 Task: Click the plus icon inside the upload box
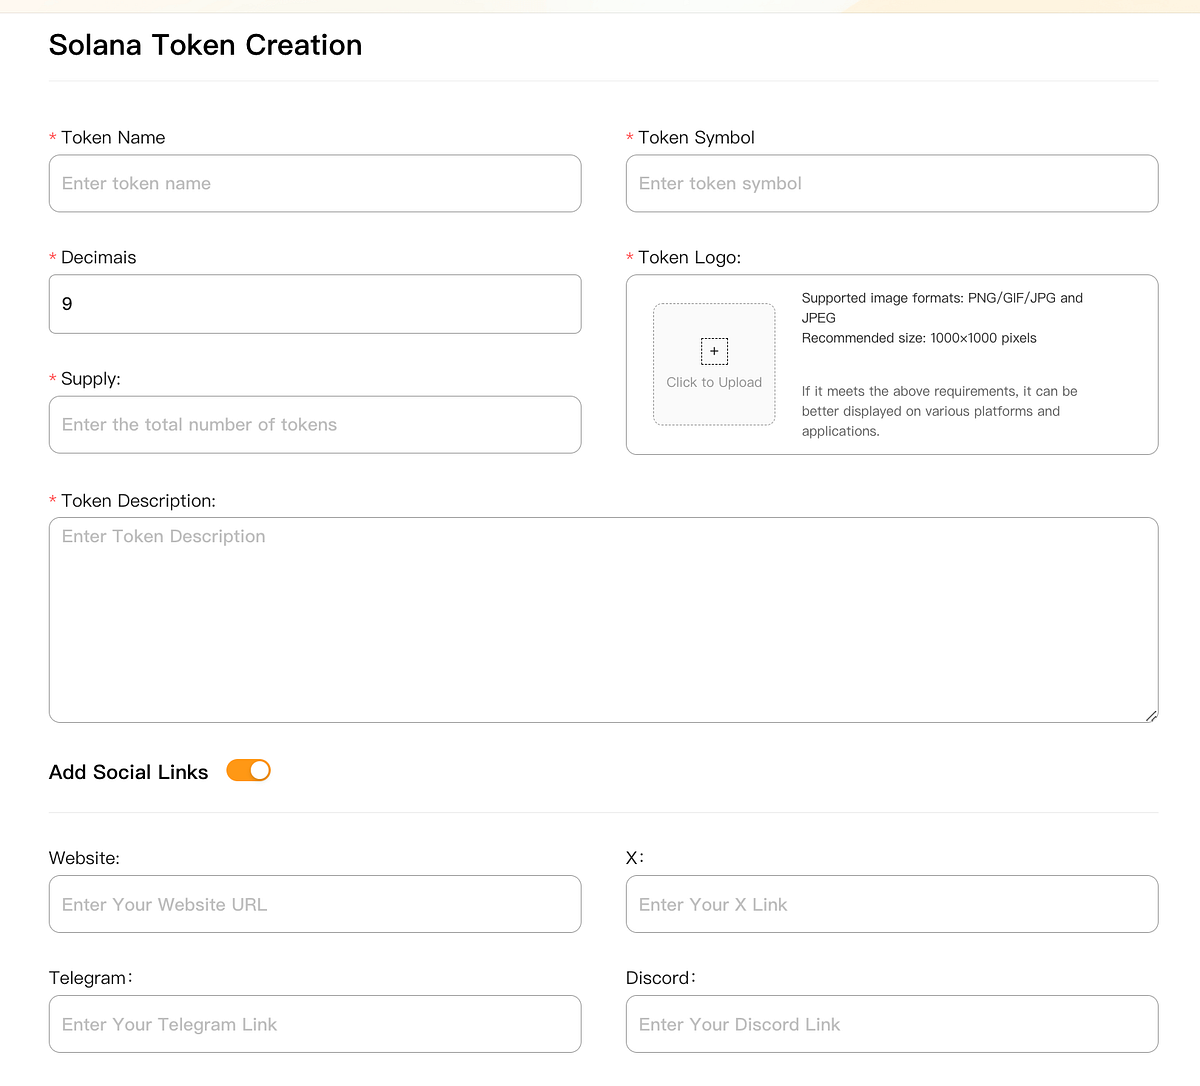(713, 351)
